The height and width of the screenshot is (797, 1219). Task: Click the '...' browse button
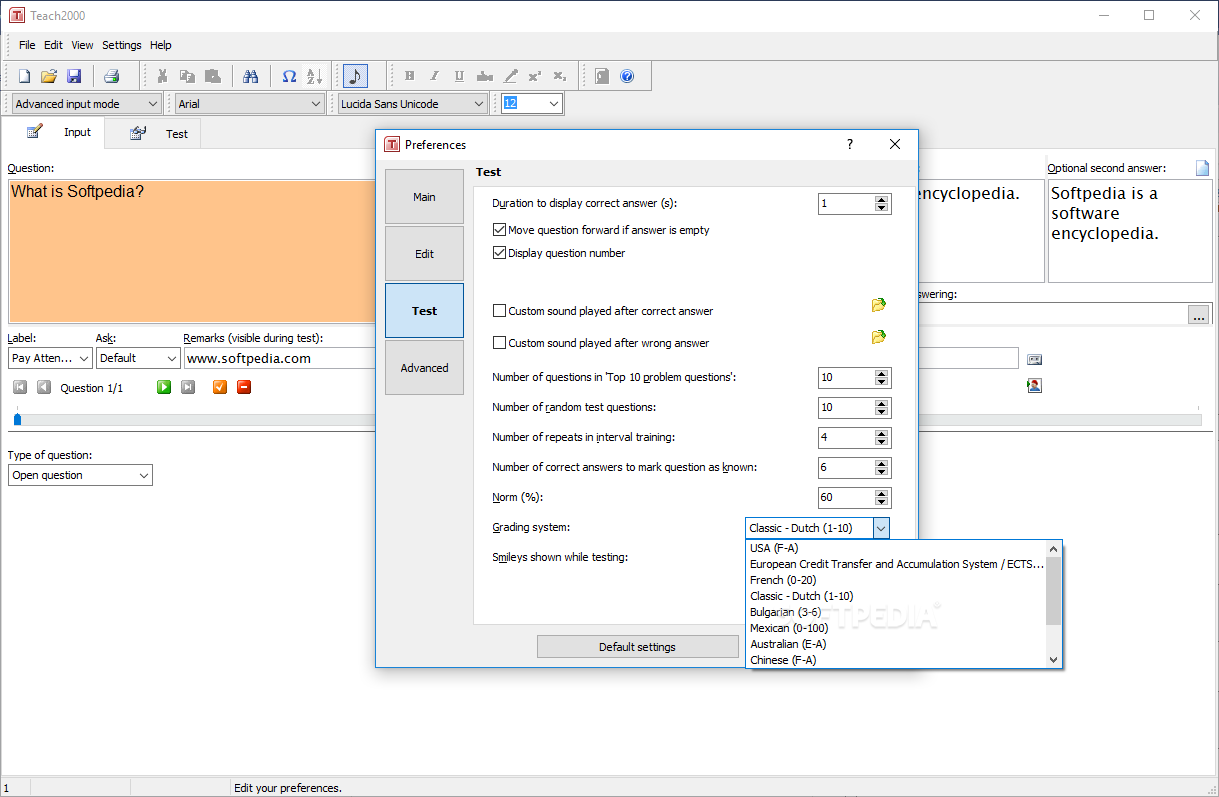click(x=1198, y=315)
